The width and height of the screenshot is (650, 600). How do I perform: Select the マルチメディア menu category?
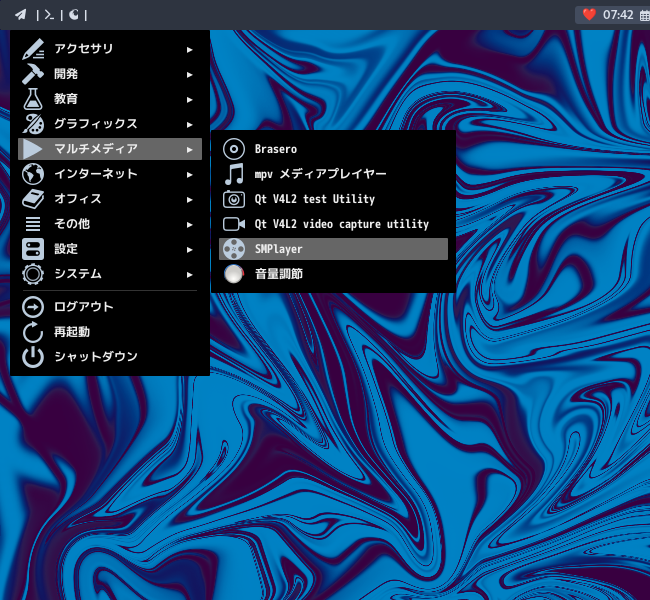[110, 148]
